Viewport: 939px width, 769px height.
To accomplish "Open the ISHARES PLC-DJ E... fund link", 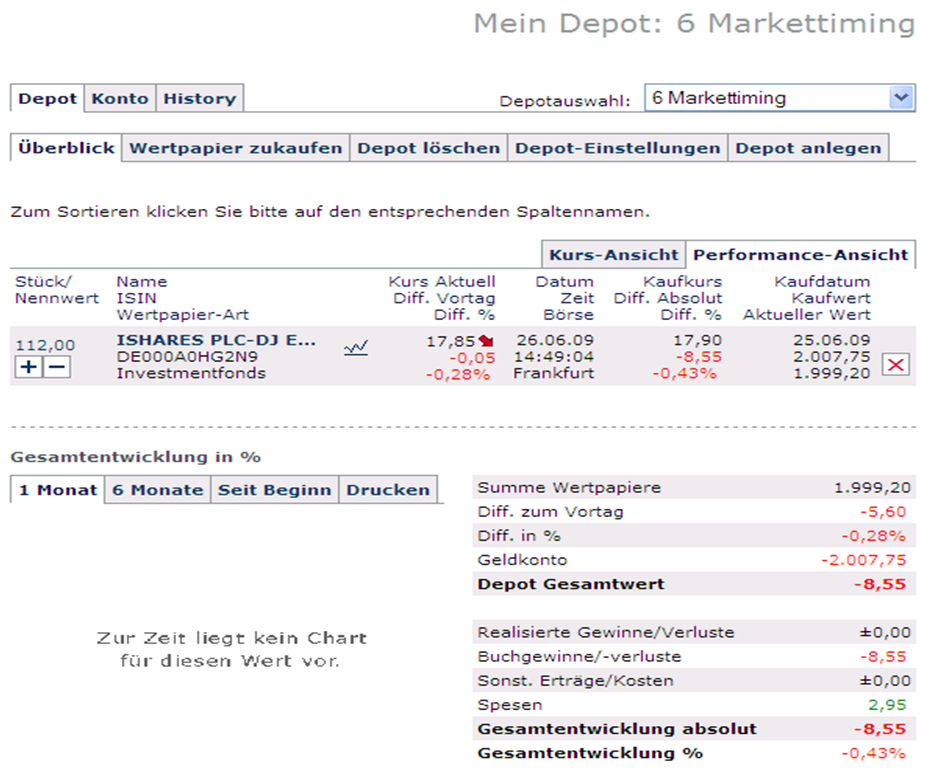I will 216,340.
